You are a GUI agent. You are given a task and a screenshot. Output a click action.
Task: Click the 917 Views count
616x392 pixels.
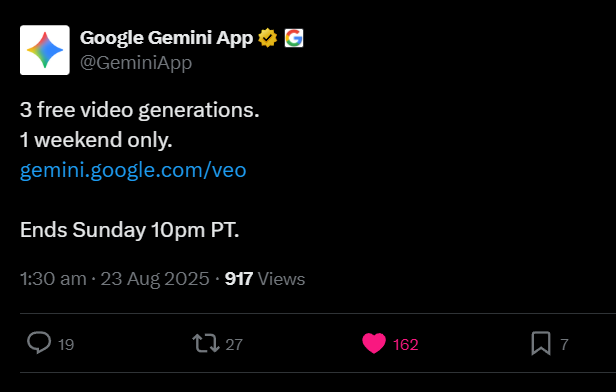click(x=265, y=279)
